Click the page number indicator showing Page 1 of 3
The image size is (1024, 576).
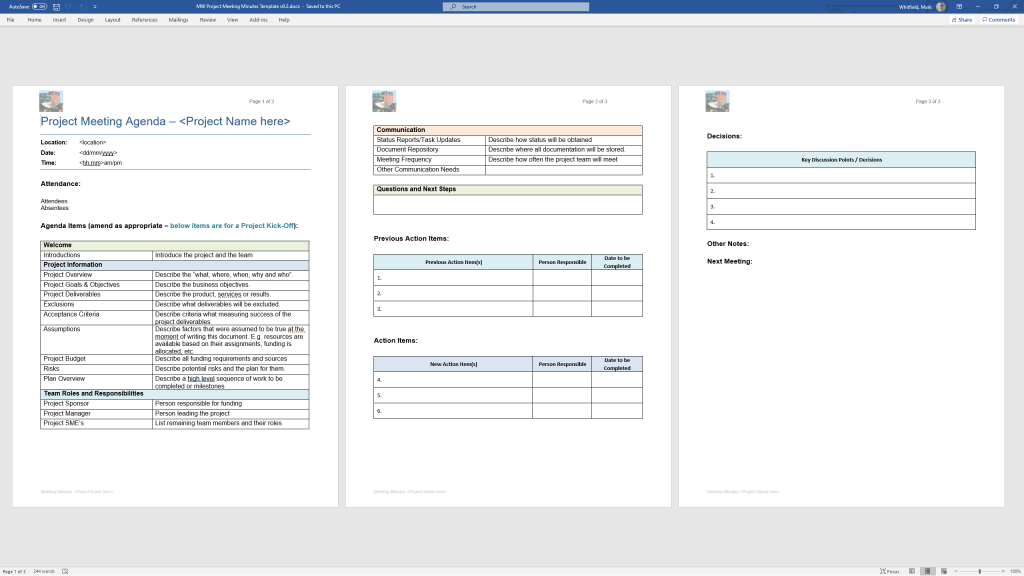14,570
